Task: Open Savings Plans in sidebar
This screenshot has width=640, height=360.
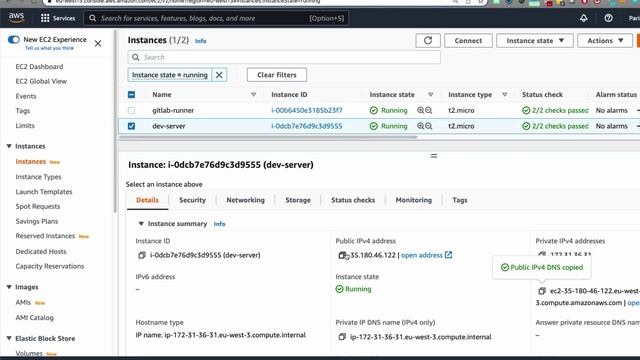Action: [37, 221]
